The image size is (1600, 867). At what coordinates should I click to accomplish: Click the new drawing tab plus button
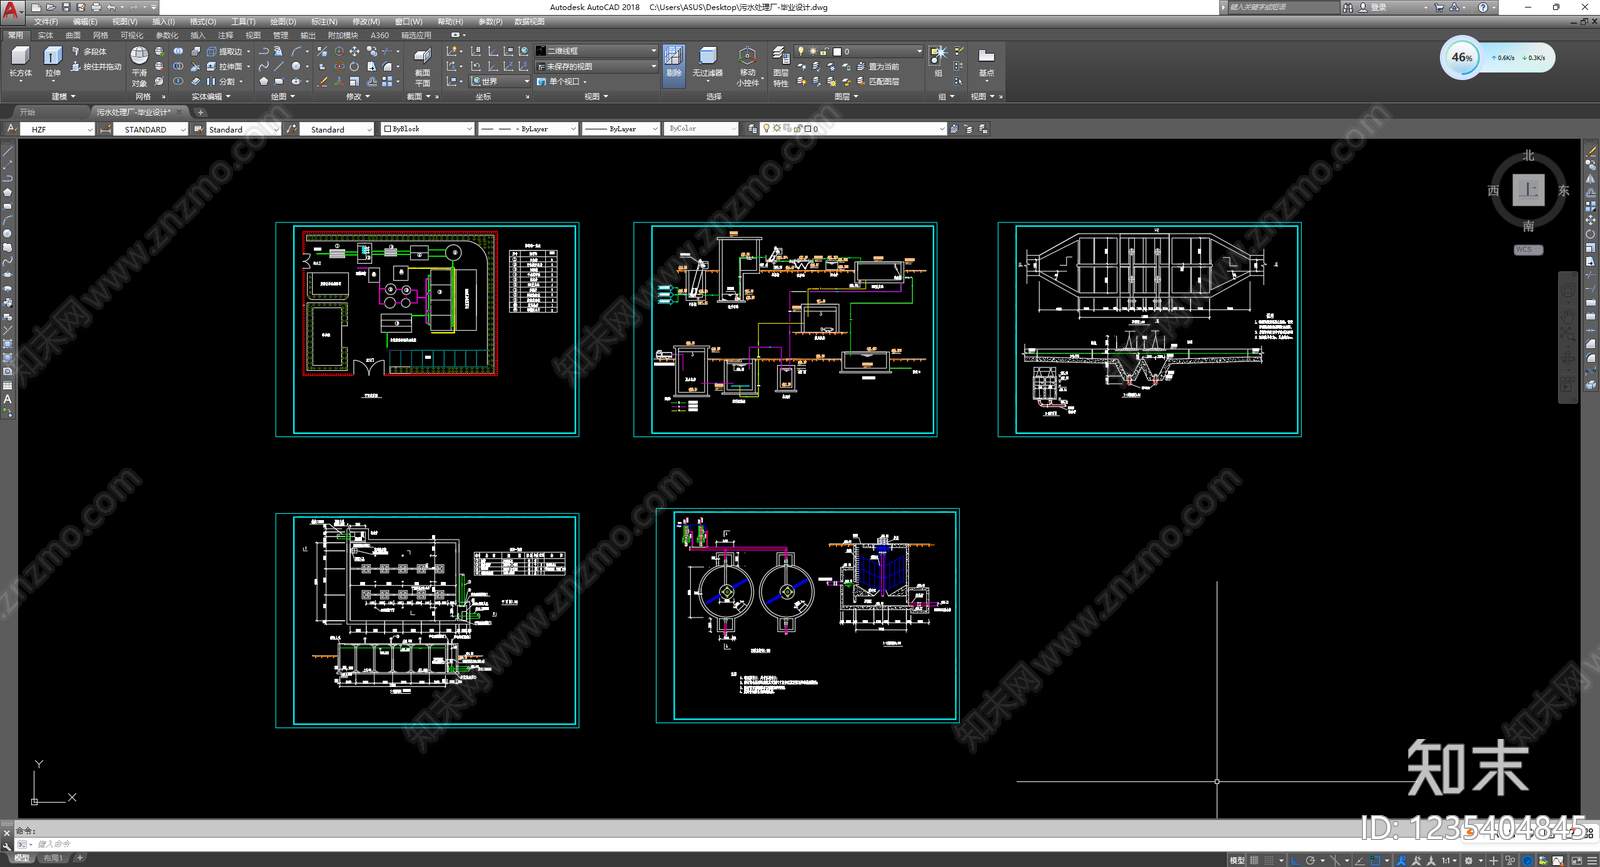[200, 112]
